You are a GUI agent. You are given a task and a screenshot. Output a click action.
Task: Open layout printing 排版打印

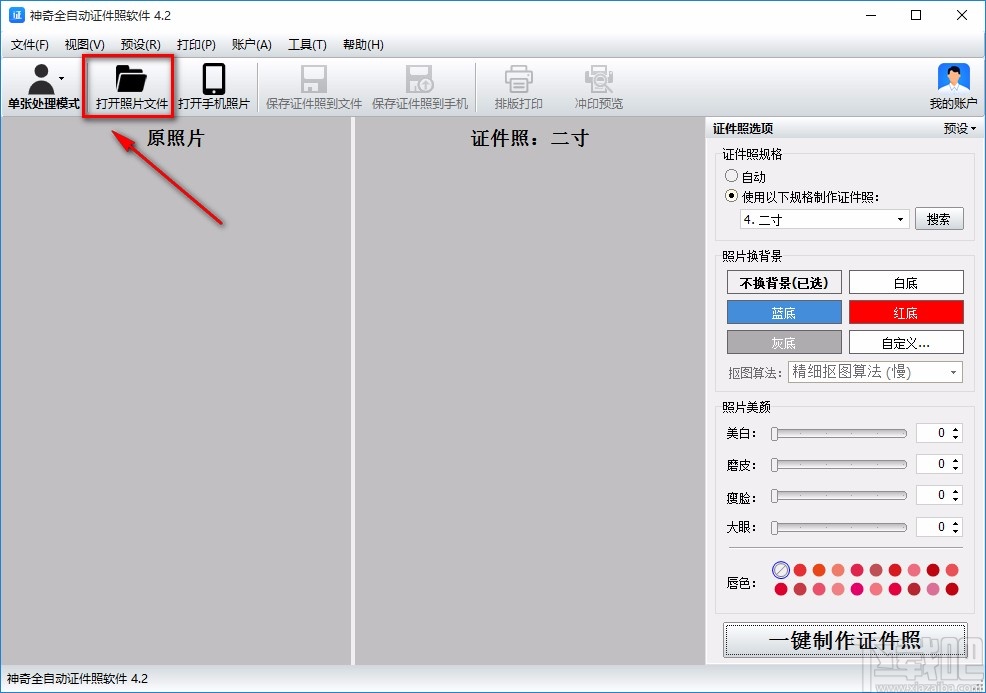[x=518, y=85]
